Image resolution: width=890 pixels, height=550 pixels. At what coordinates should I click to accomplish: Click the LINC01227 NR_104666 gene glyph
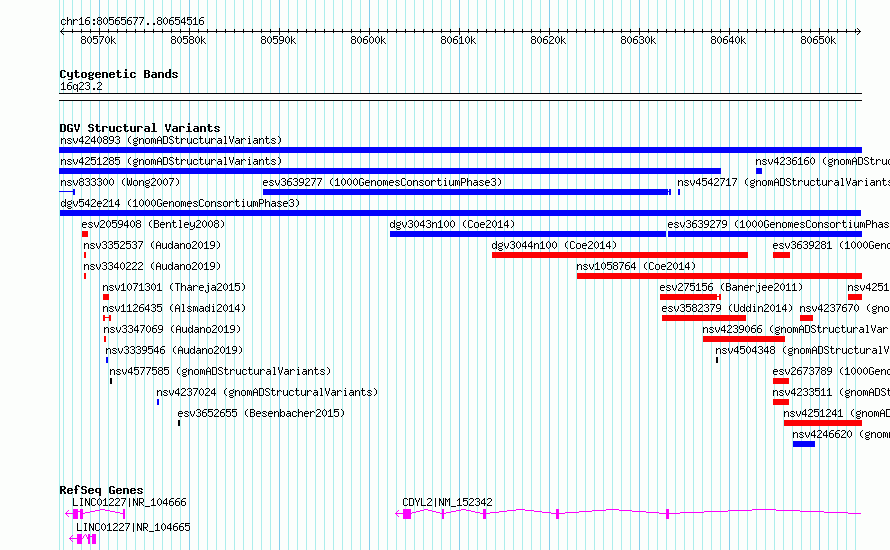pyautogui.click(x=95, y=514)
